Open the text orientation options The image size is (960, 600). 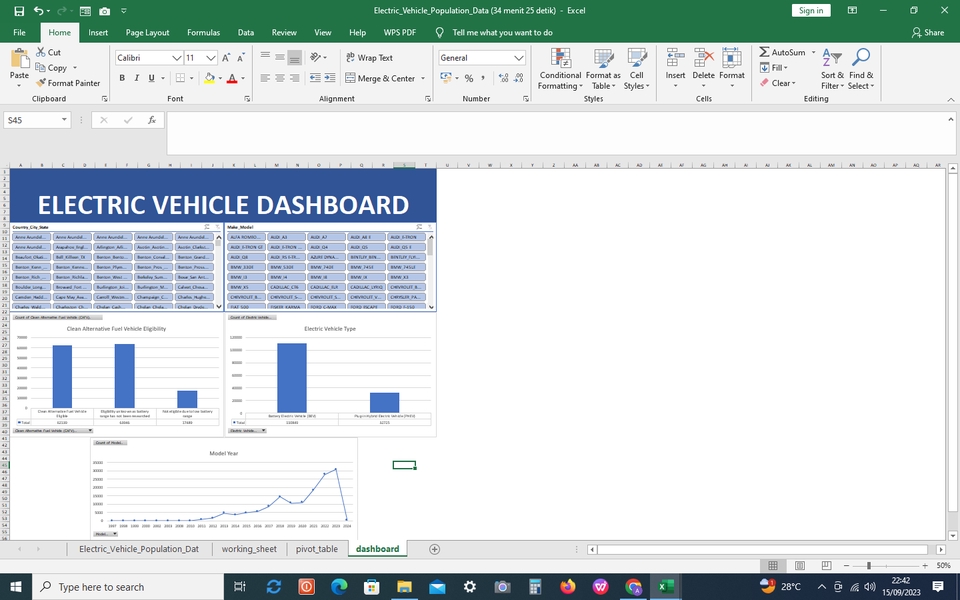(x=318, y=57)
